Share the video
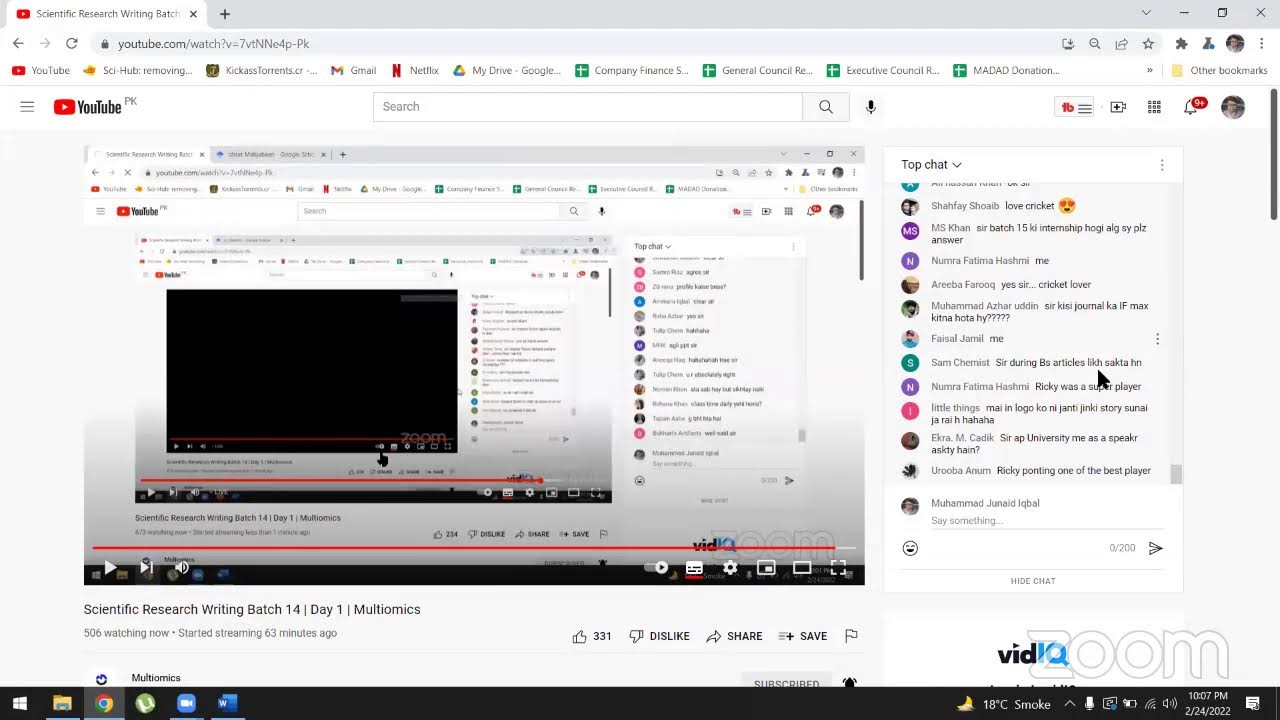The width and height of the screenshot is (1280, 720). (x=734, y=636)
